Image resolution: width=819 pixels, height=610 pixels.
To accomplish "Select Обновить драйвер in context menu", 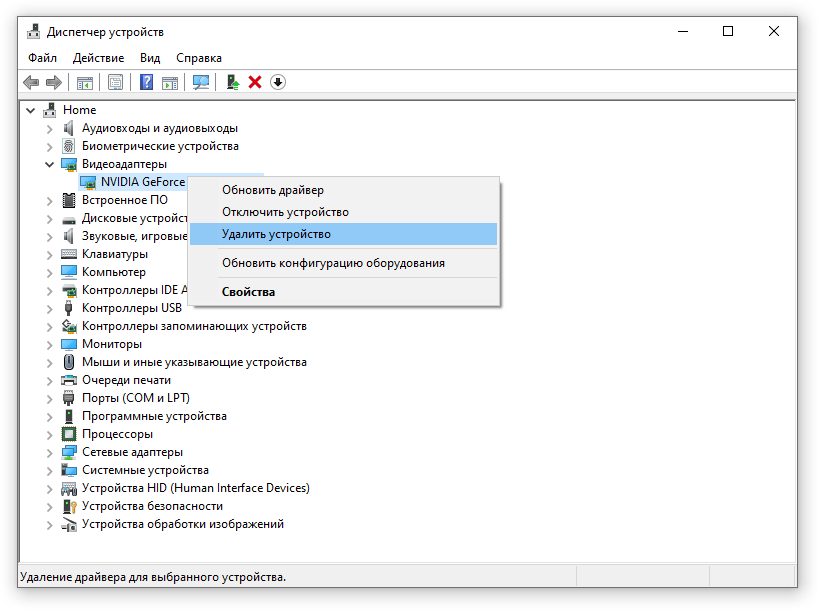I will pyautogui.click(x=273, y=190).
